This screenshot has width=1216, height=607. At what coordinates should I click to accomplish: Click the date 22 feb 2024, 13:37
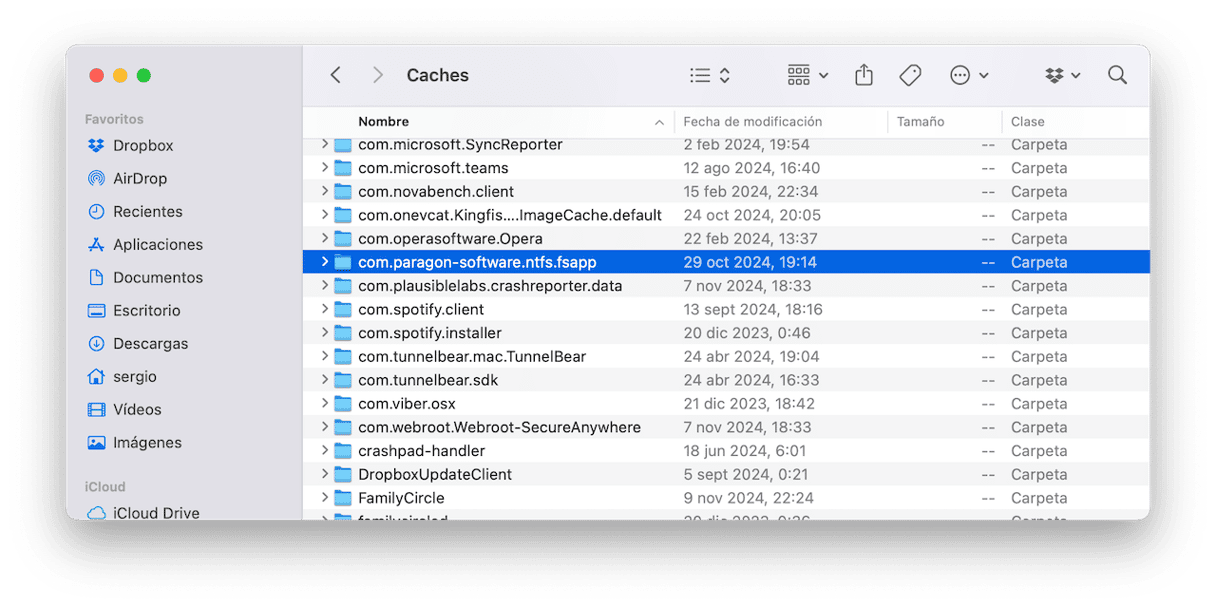pyautogui.click(x=750, y=238)
